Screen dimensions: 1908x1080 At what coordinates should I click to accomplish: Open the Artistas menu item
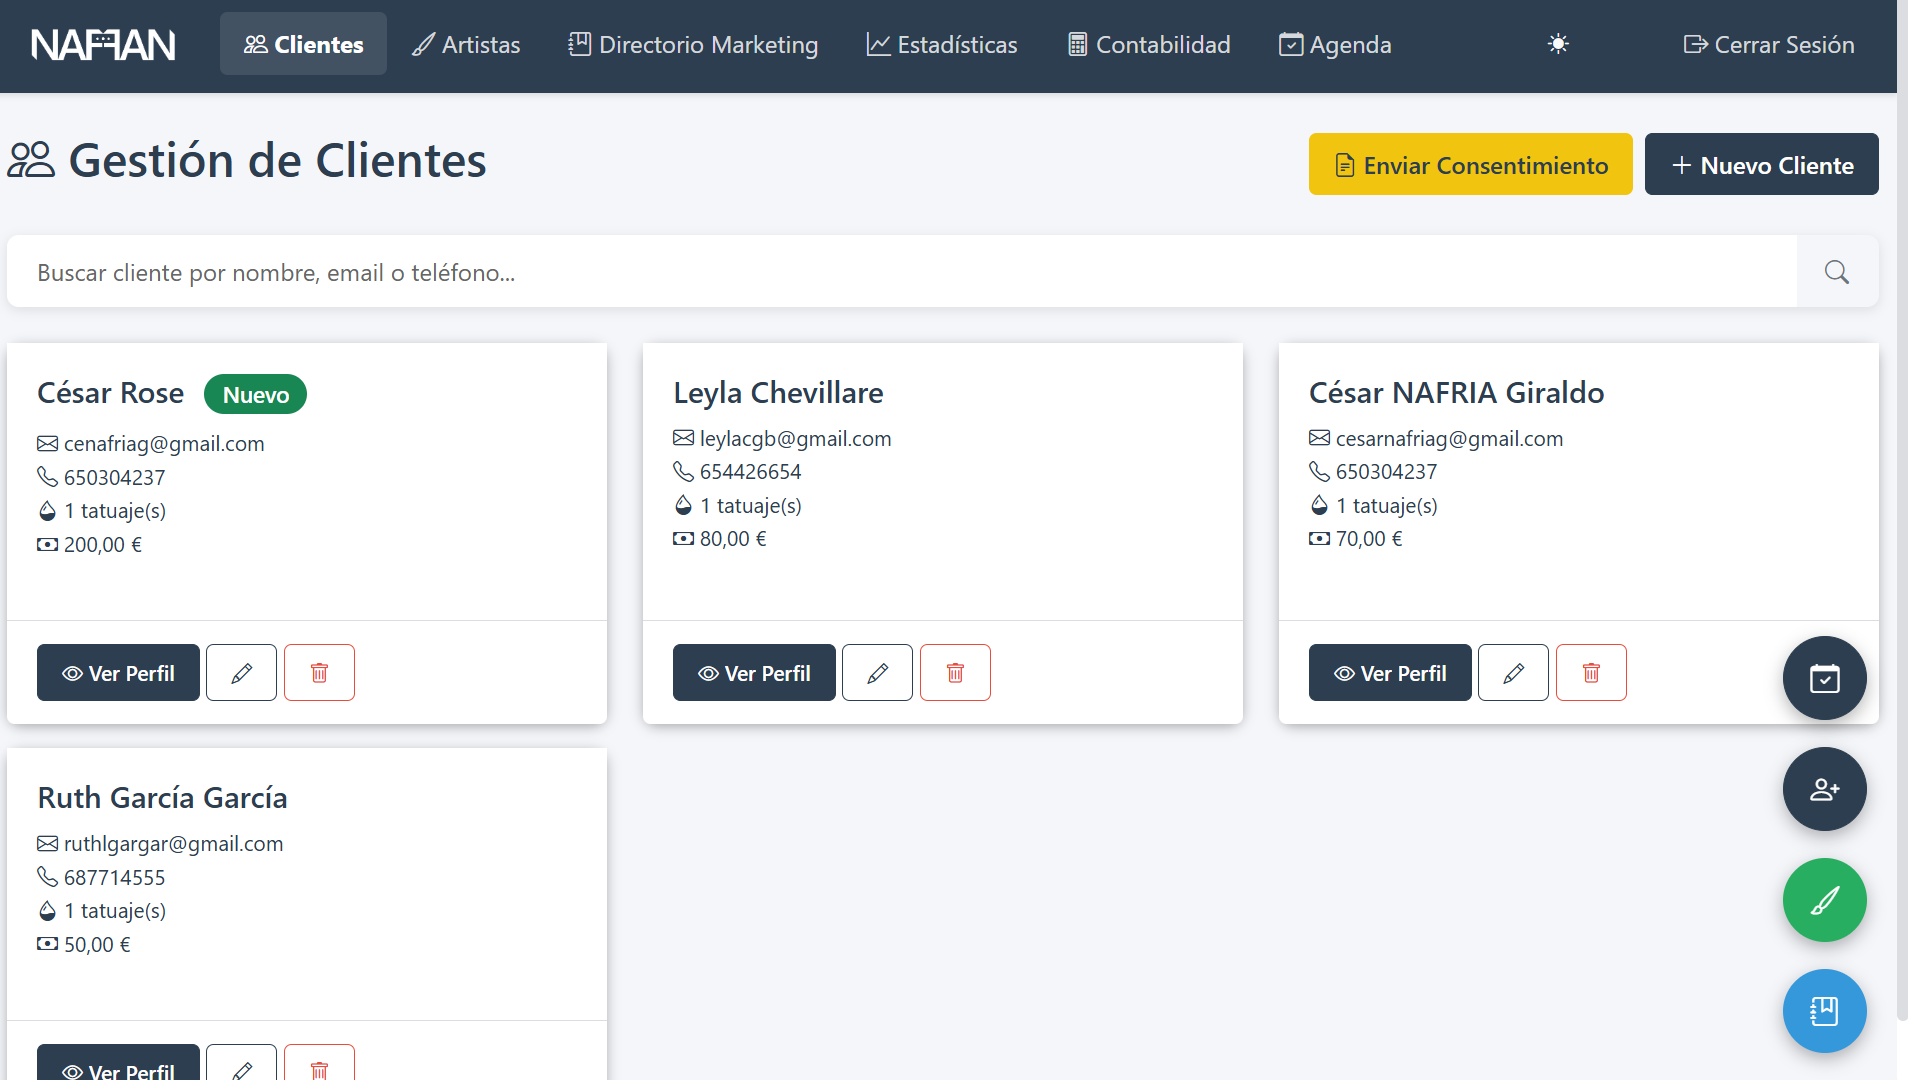tap(466, 45)
